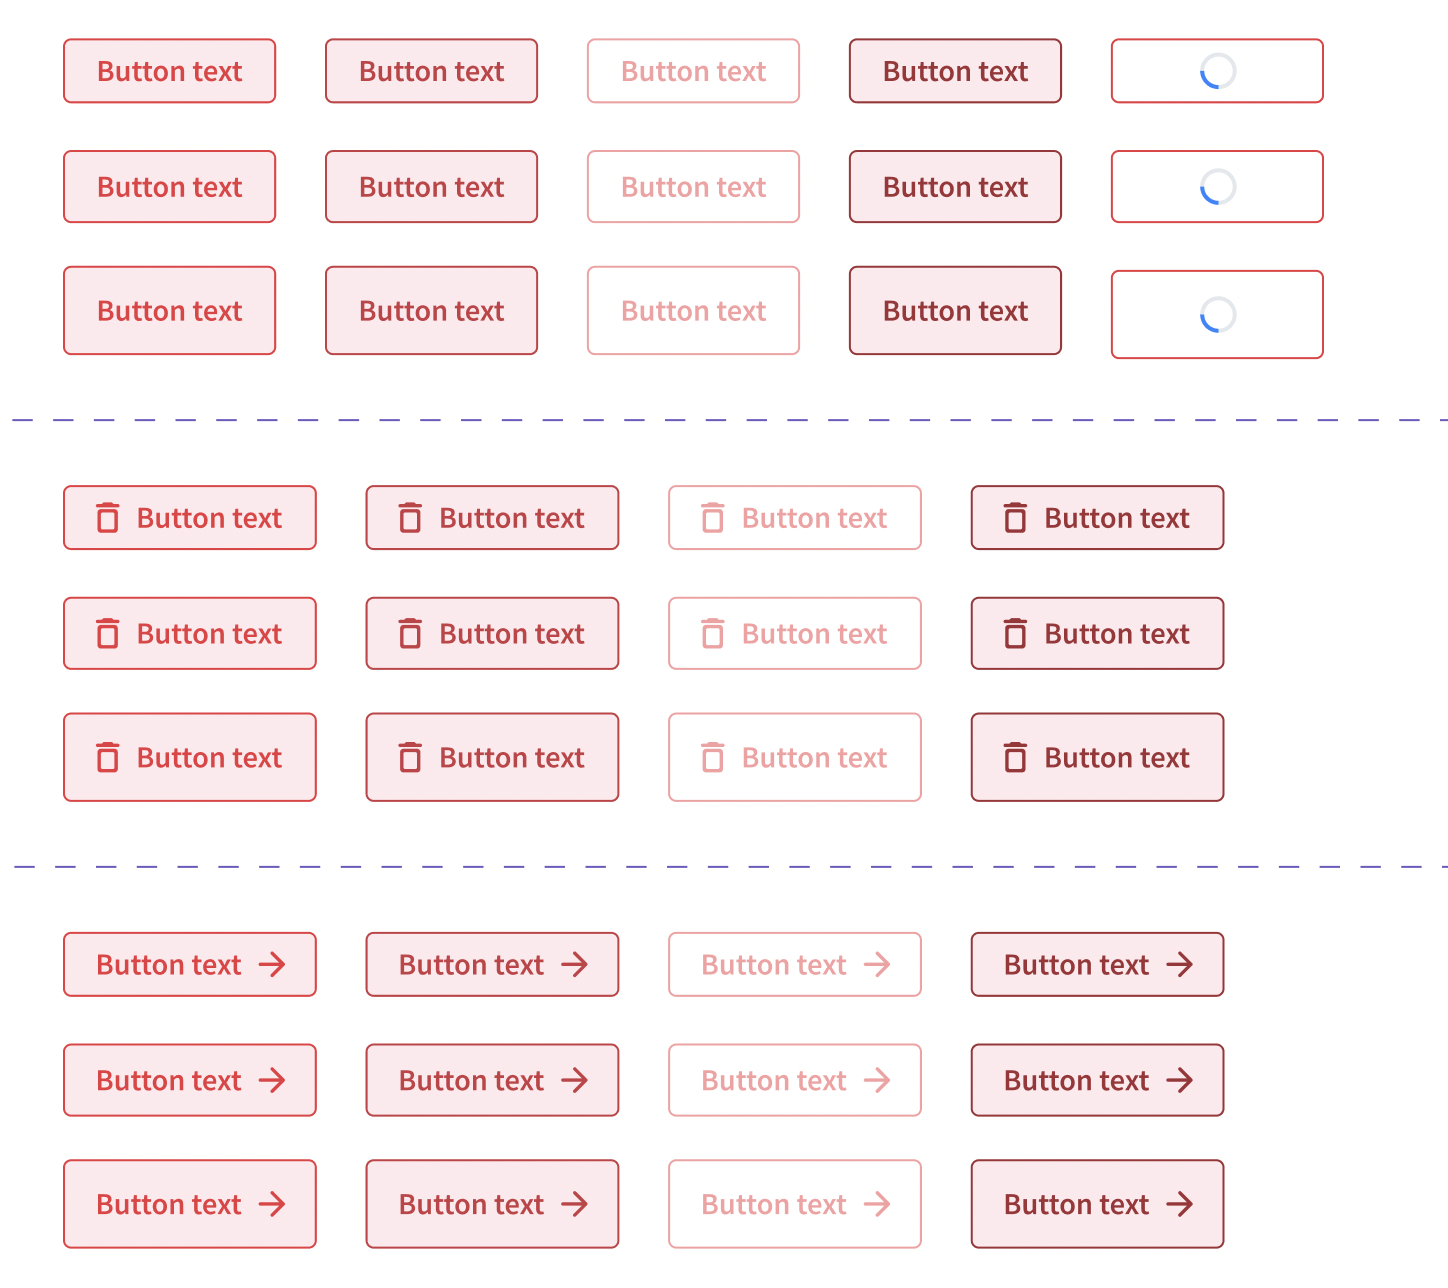Click the hovered Button text button variant
Viewport: 1448px width, 1288px height.
[431, 71]
